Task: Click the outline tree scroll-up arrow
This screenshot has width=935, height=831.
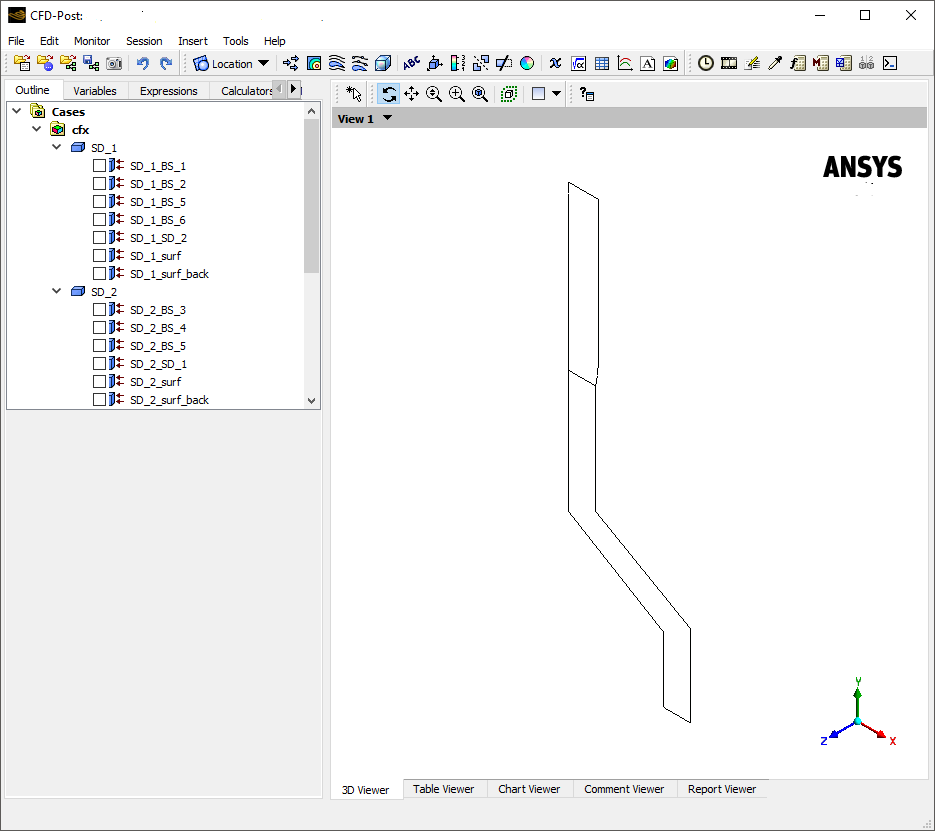Action: tap(311, 111)
